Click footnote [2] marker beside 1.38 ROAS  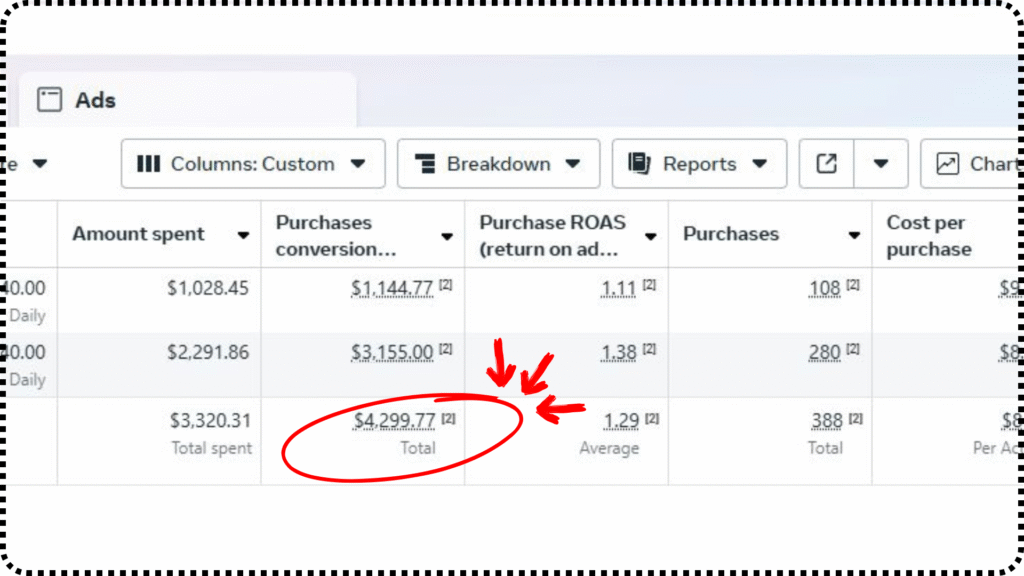click(649, 350)
